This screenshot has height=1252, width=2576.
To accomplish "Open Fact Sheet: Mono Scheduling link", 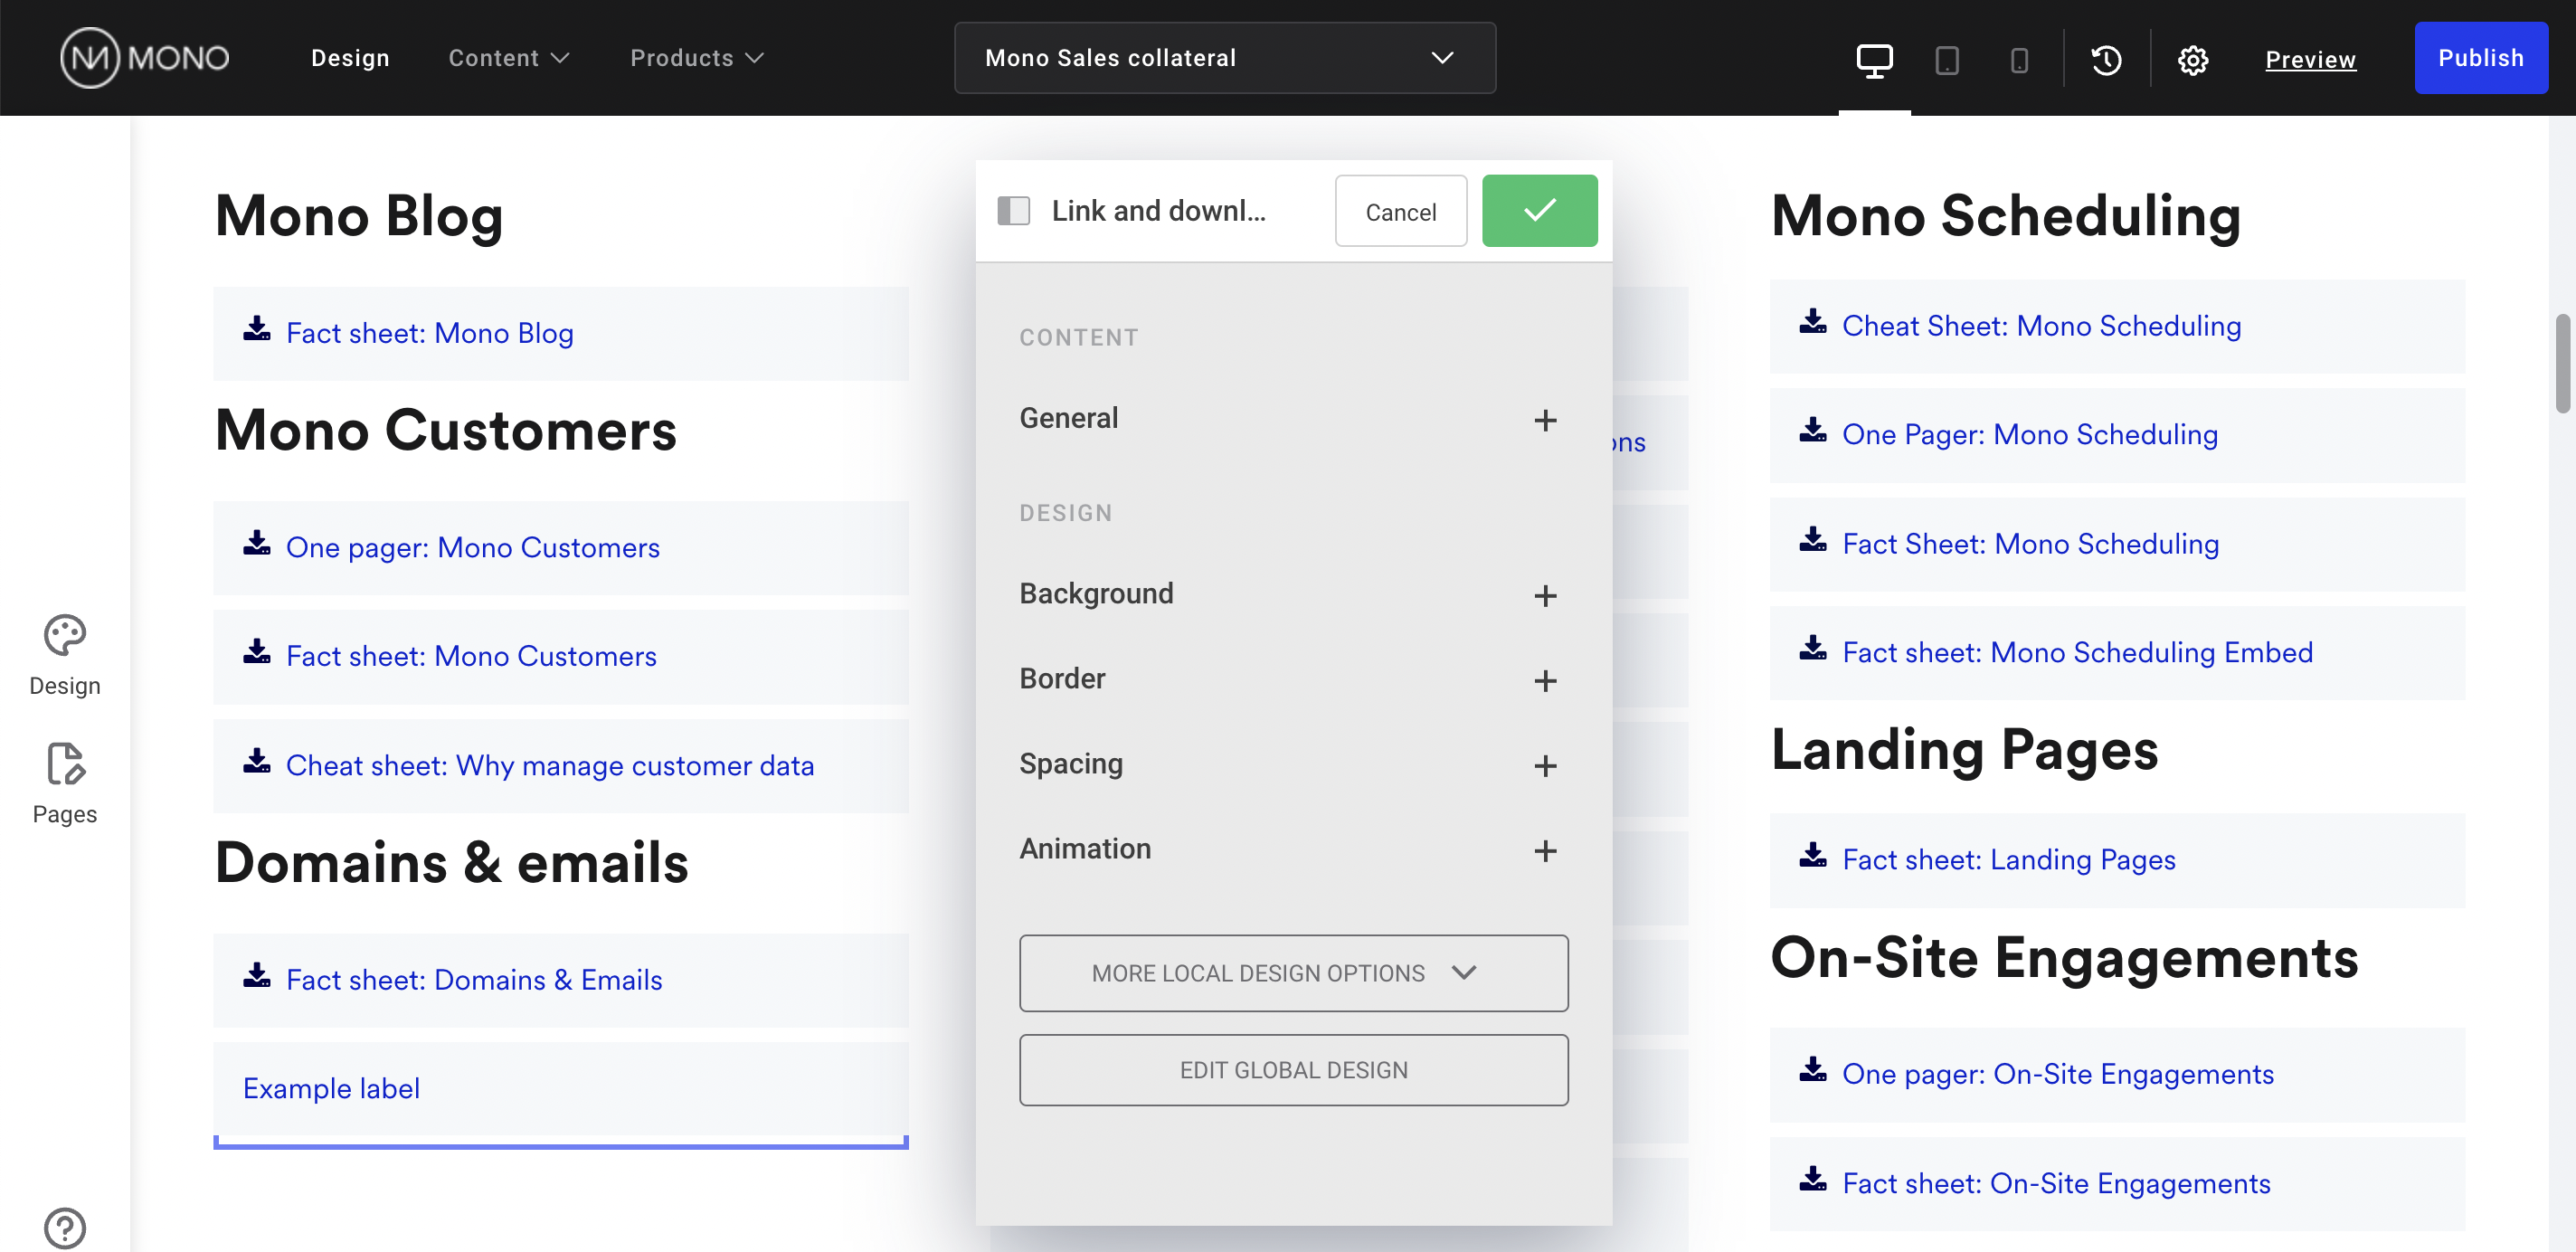I will click(2030, 544).
